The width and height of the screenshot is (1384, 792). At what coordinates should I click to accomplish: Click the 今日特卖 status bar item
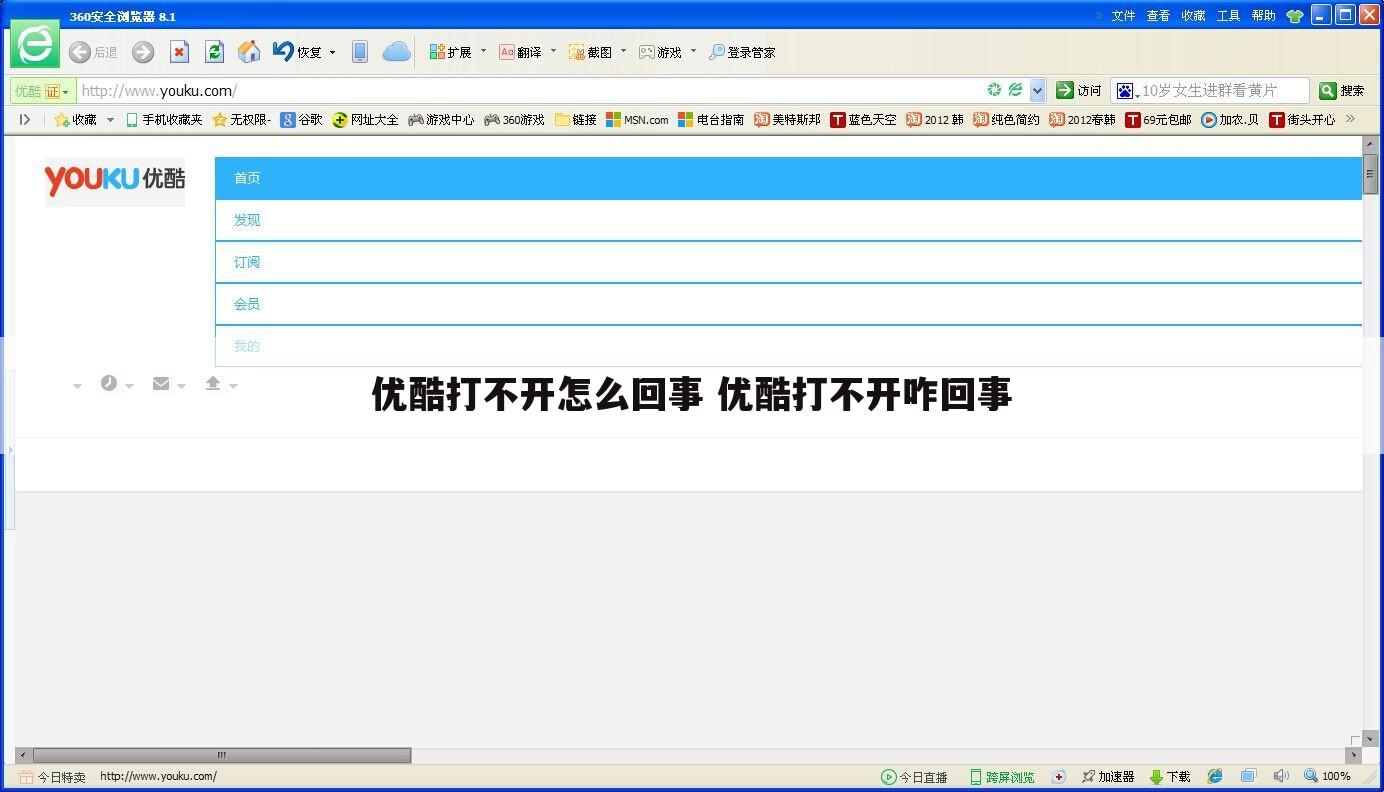point(52,777)
